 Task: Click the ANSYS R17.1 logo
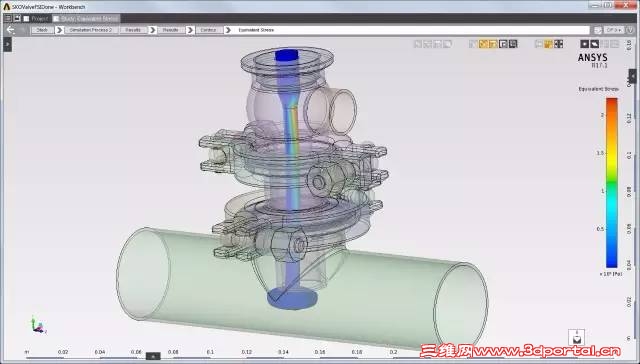pos(593,60)
